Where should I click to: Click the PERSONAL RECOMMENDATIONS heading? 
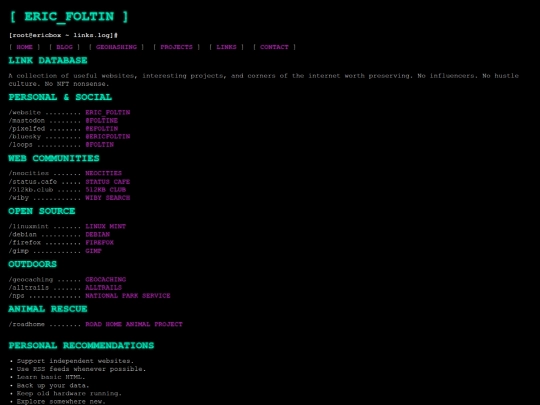(81, 345)
